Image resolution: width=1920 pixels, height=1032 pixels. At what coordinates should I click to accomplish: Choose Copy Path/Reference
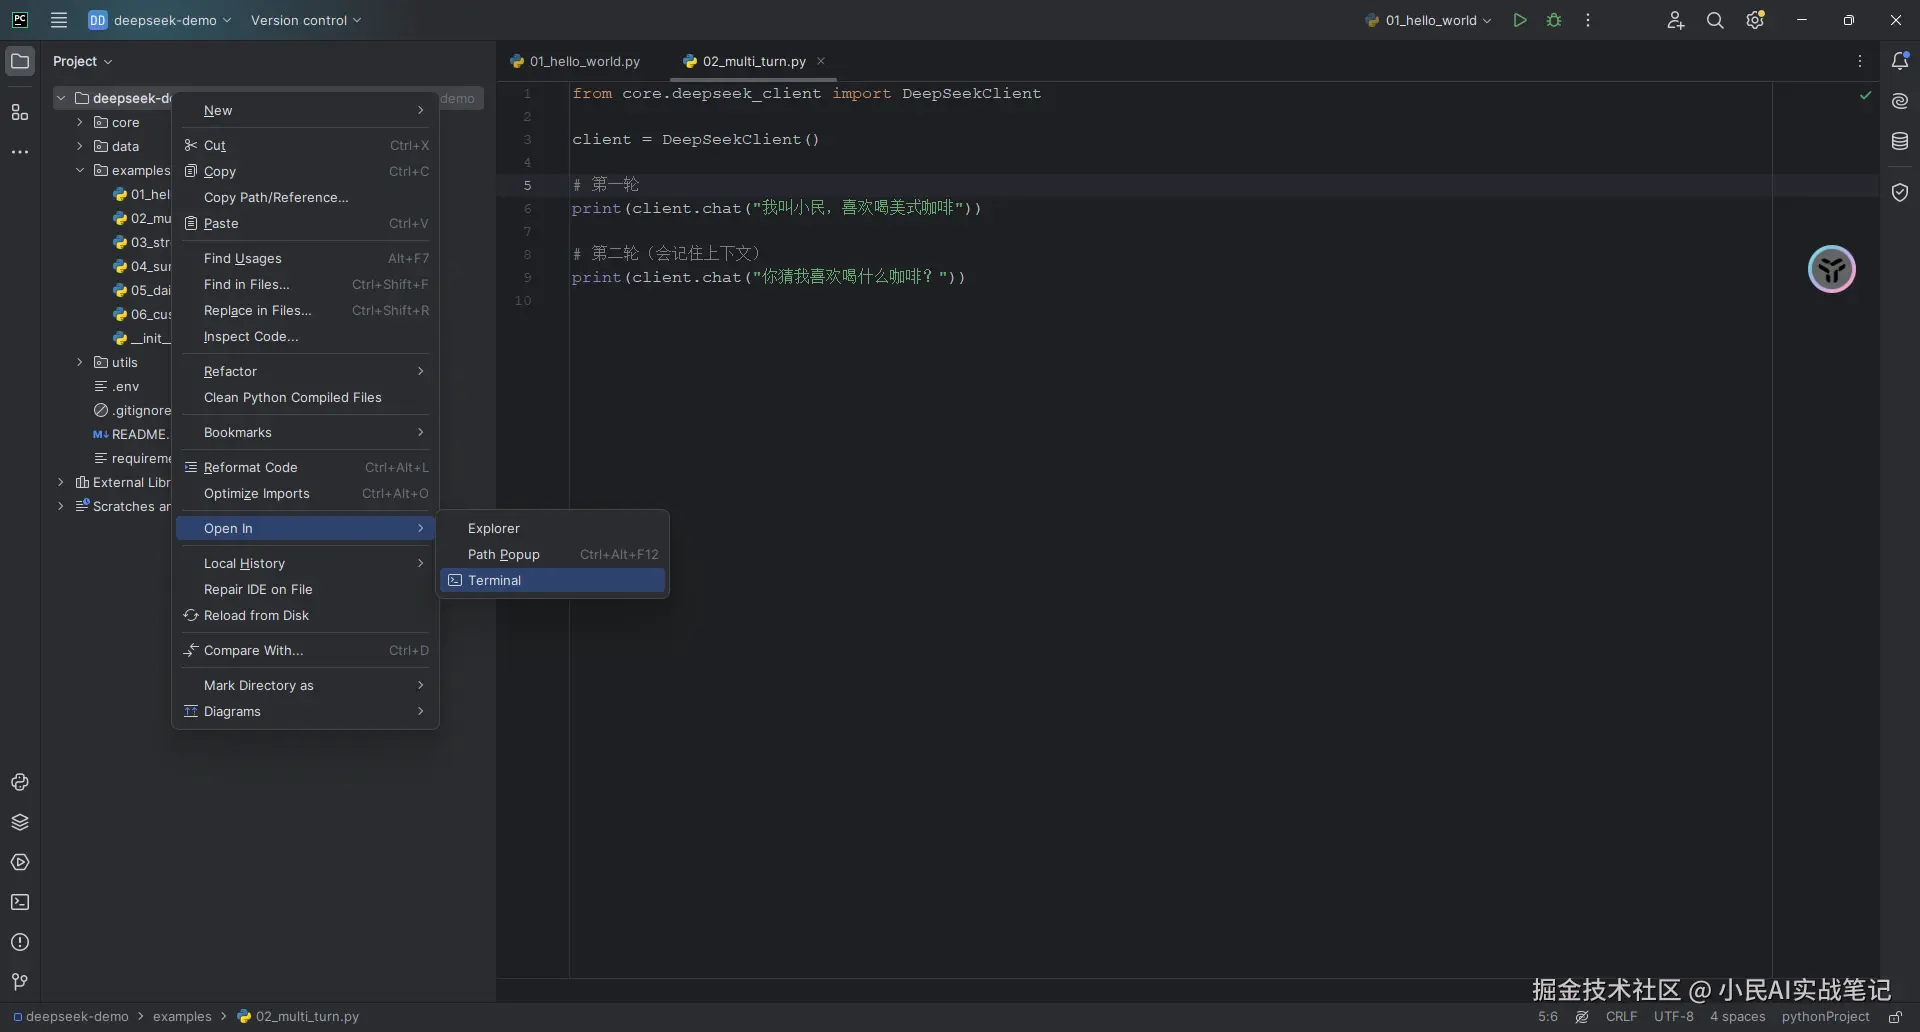(306, 197)
